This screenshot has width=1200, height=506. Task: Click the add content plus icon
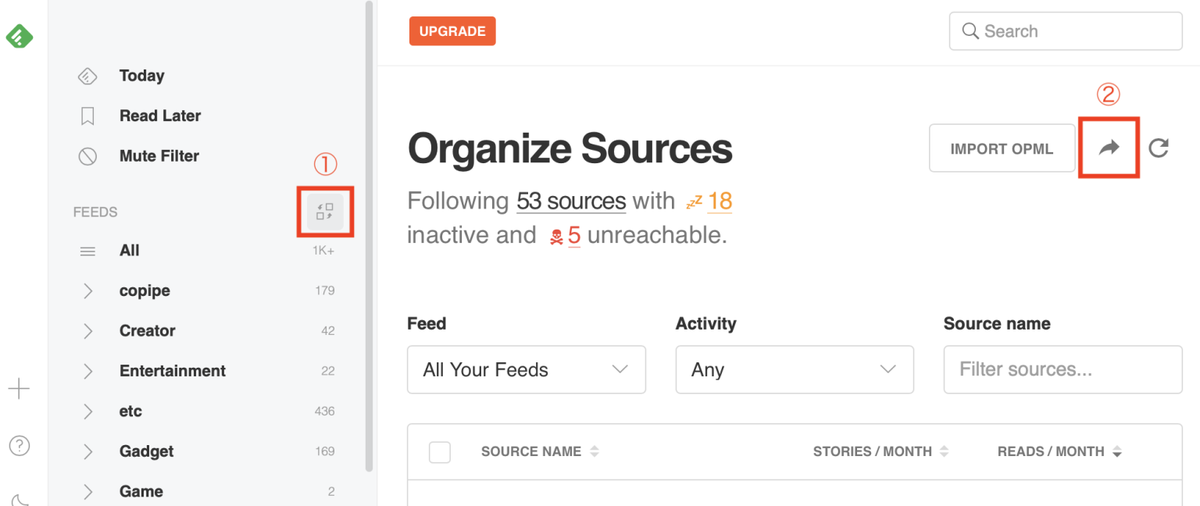click(x=19, y=389)
